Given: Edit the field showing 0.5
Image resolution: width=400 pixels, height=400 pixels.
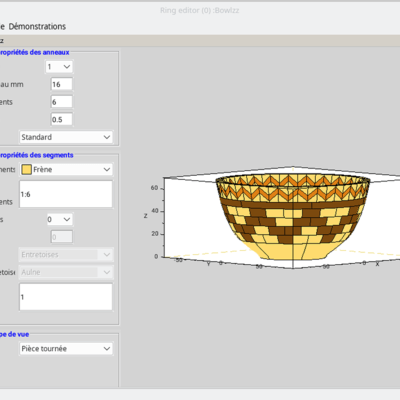Looking at the screenshot, I should click(x=62, y=120).
